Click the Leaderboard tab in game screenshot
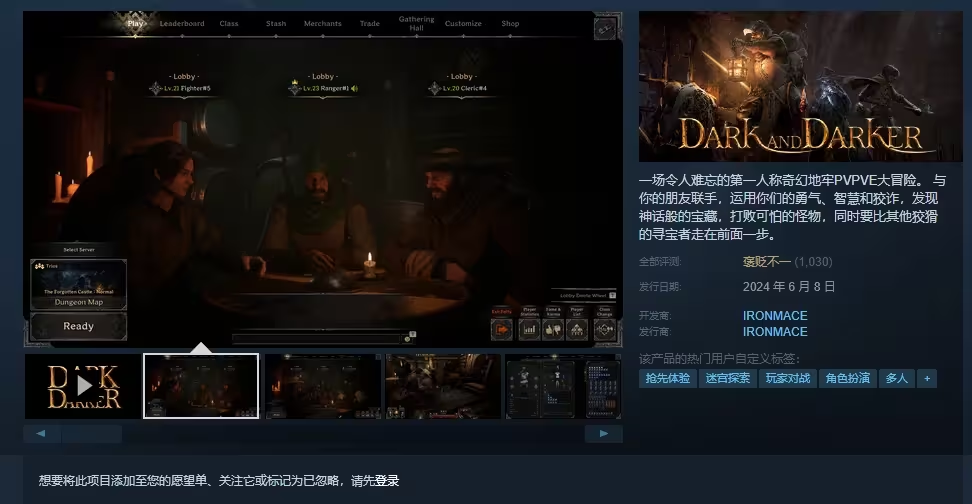972x504 pixels. tap(182, 24)
